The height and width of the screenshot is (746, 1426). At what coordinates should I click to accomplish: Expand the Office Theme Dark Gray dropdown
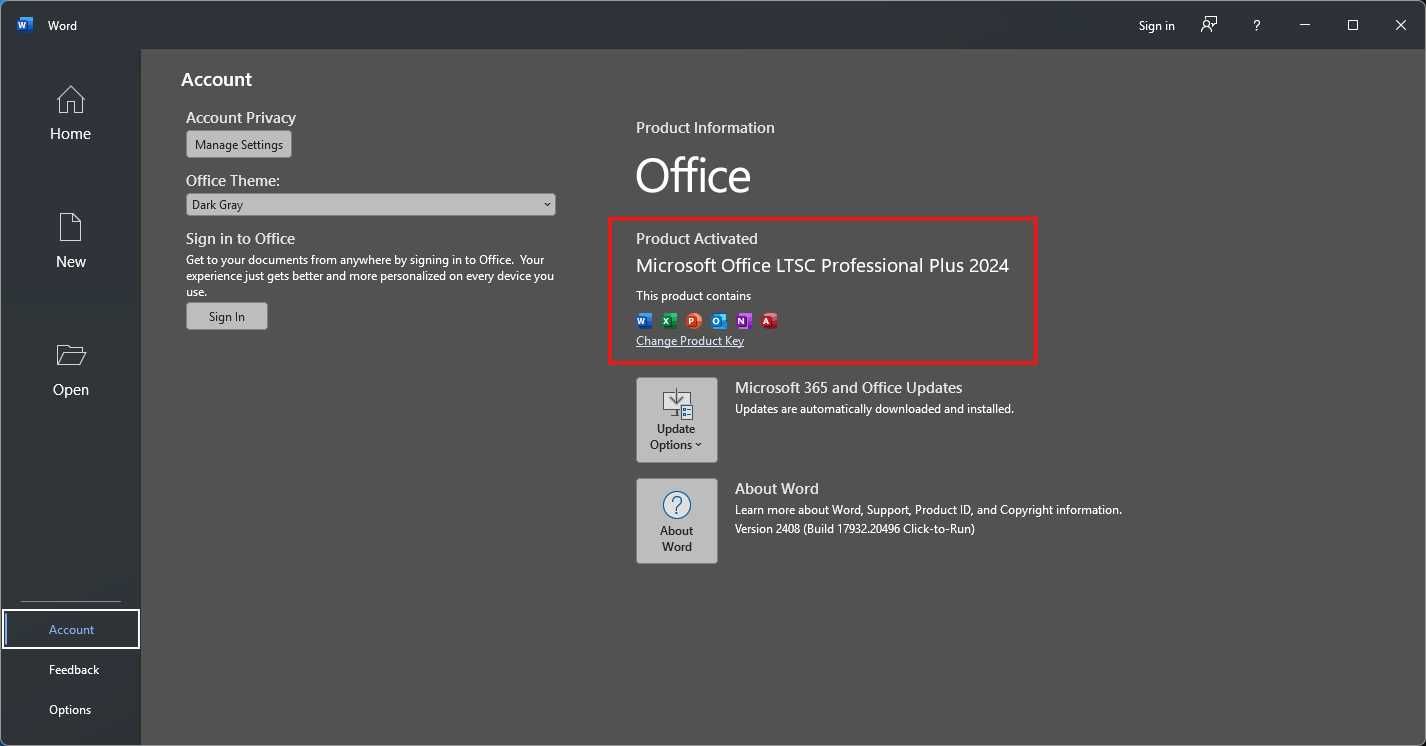(x=370, y=204)
